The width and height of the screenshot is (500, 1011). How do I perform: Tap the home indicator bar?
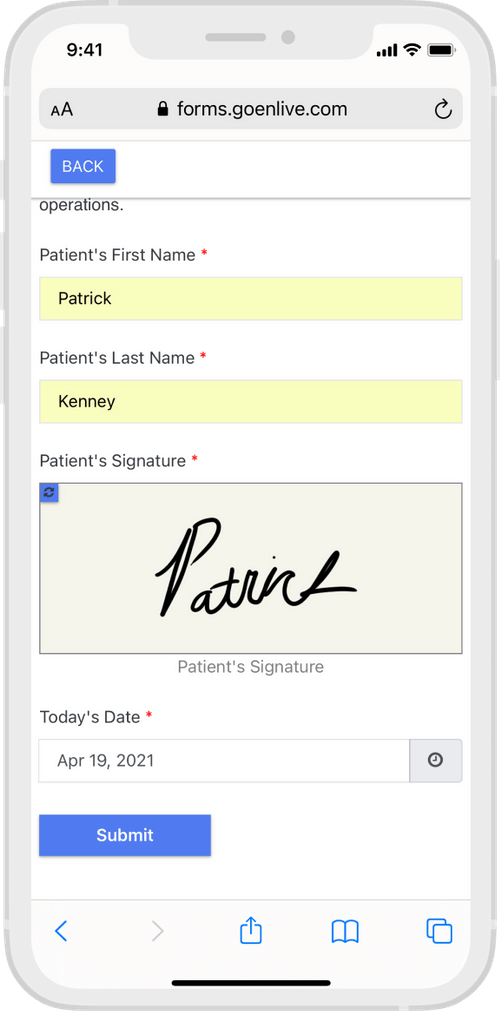(251, 983)
